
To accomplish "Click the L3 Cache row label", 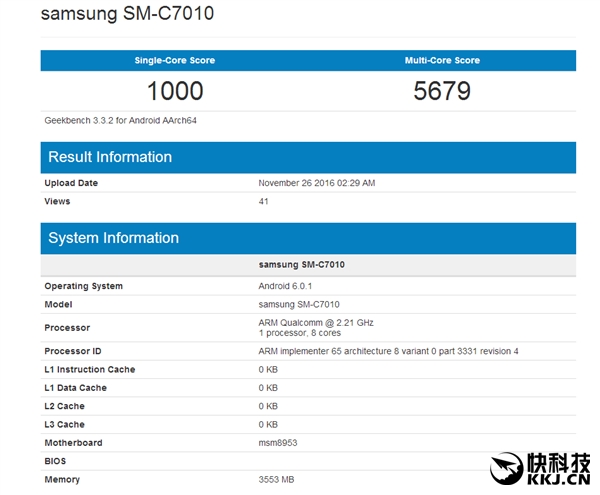I will click(x=67, y=425).
